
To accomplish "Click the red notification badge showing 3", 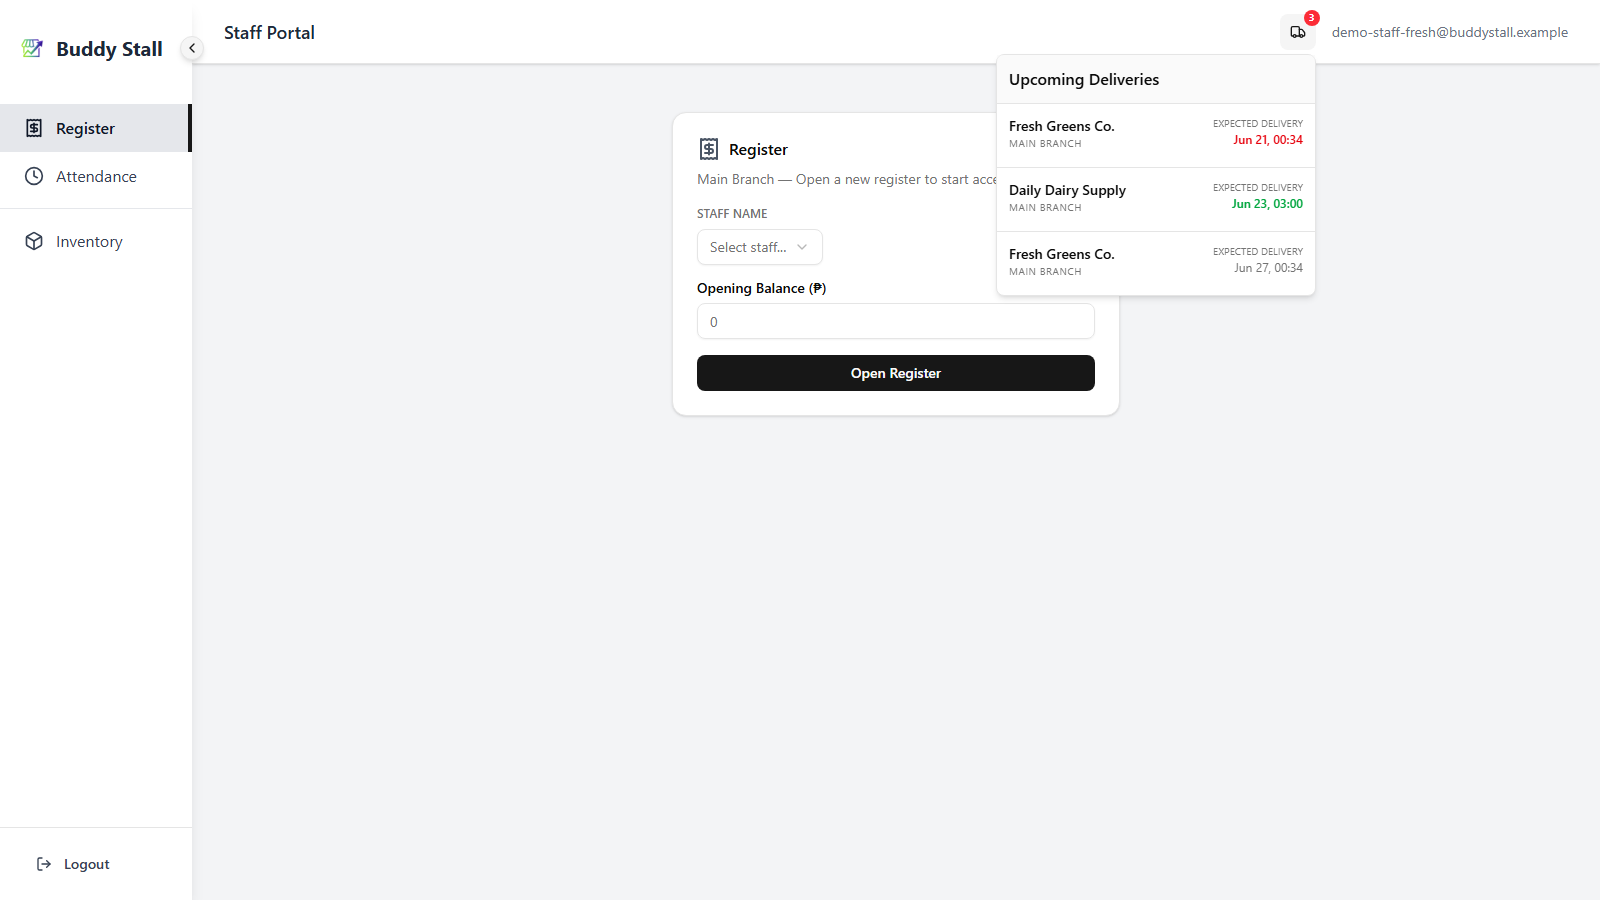I will tap(1312, 18).
